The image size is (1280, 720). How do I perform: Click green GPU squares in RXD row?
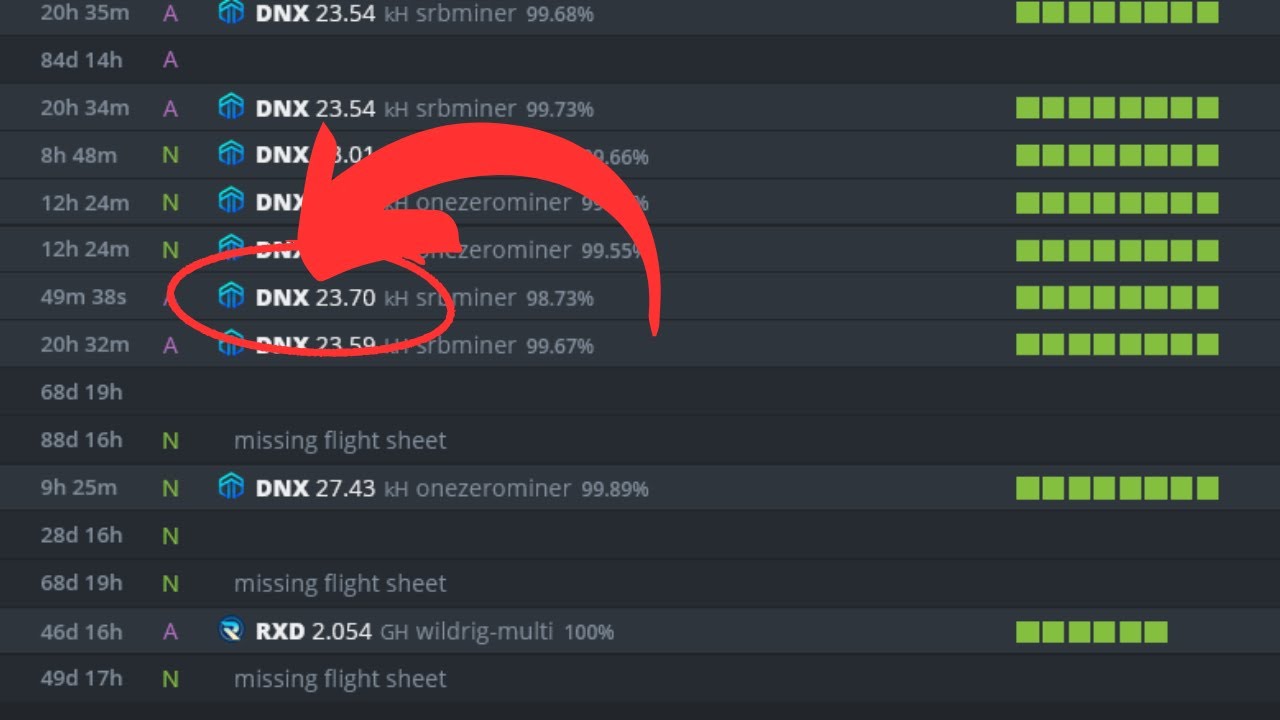click(1092, 632)
